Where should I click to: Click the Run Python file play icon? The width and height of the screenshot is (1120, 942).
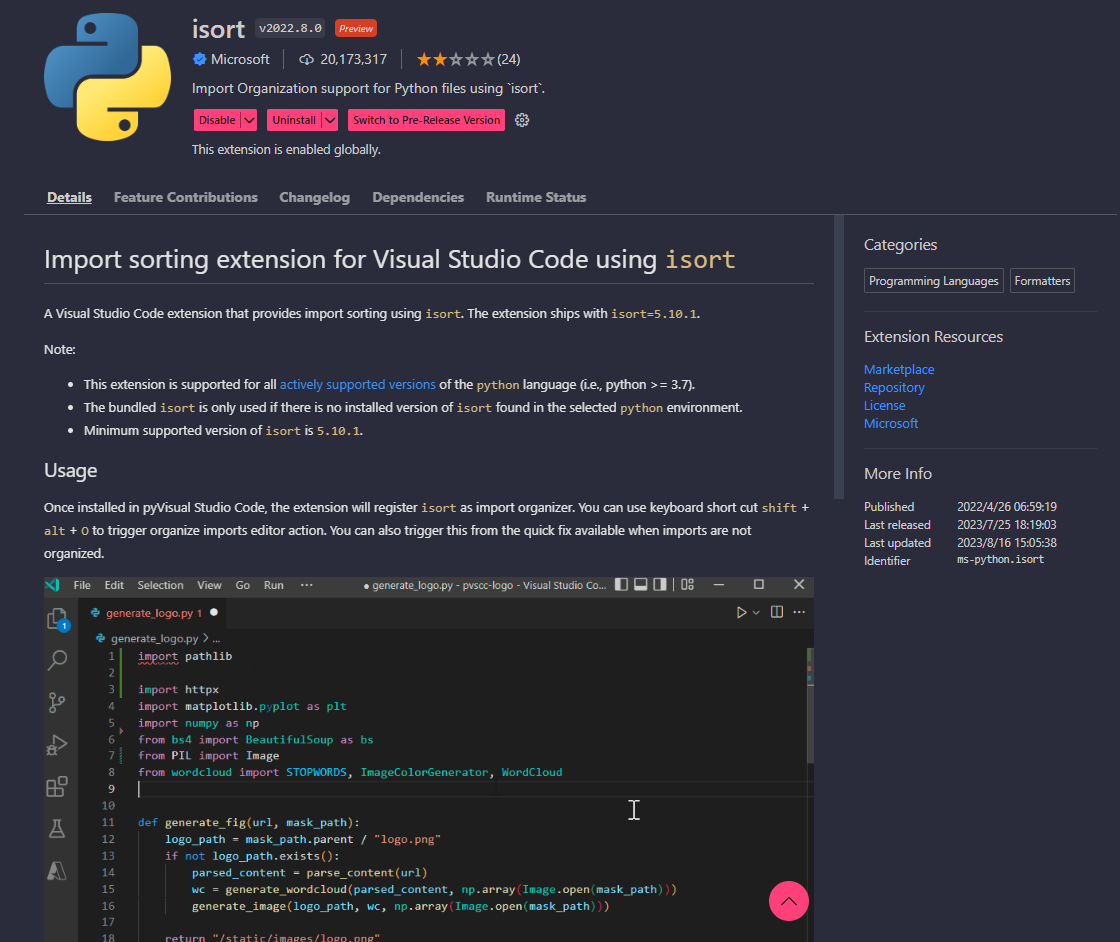(741, 612)
